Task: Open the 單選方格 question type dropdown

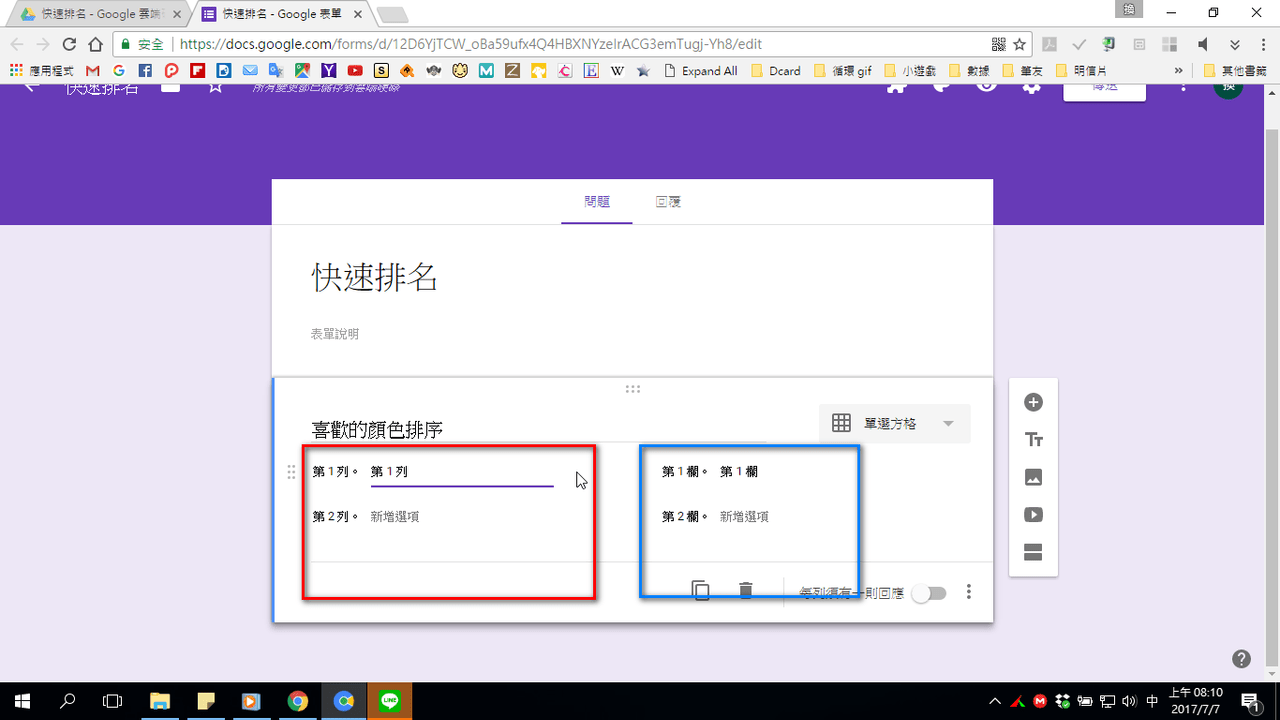Action: pyautogui.click(x=894, y=424)
